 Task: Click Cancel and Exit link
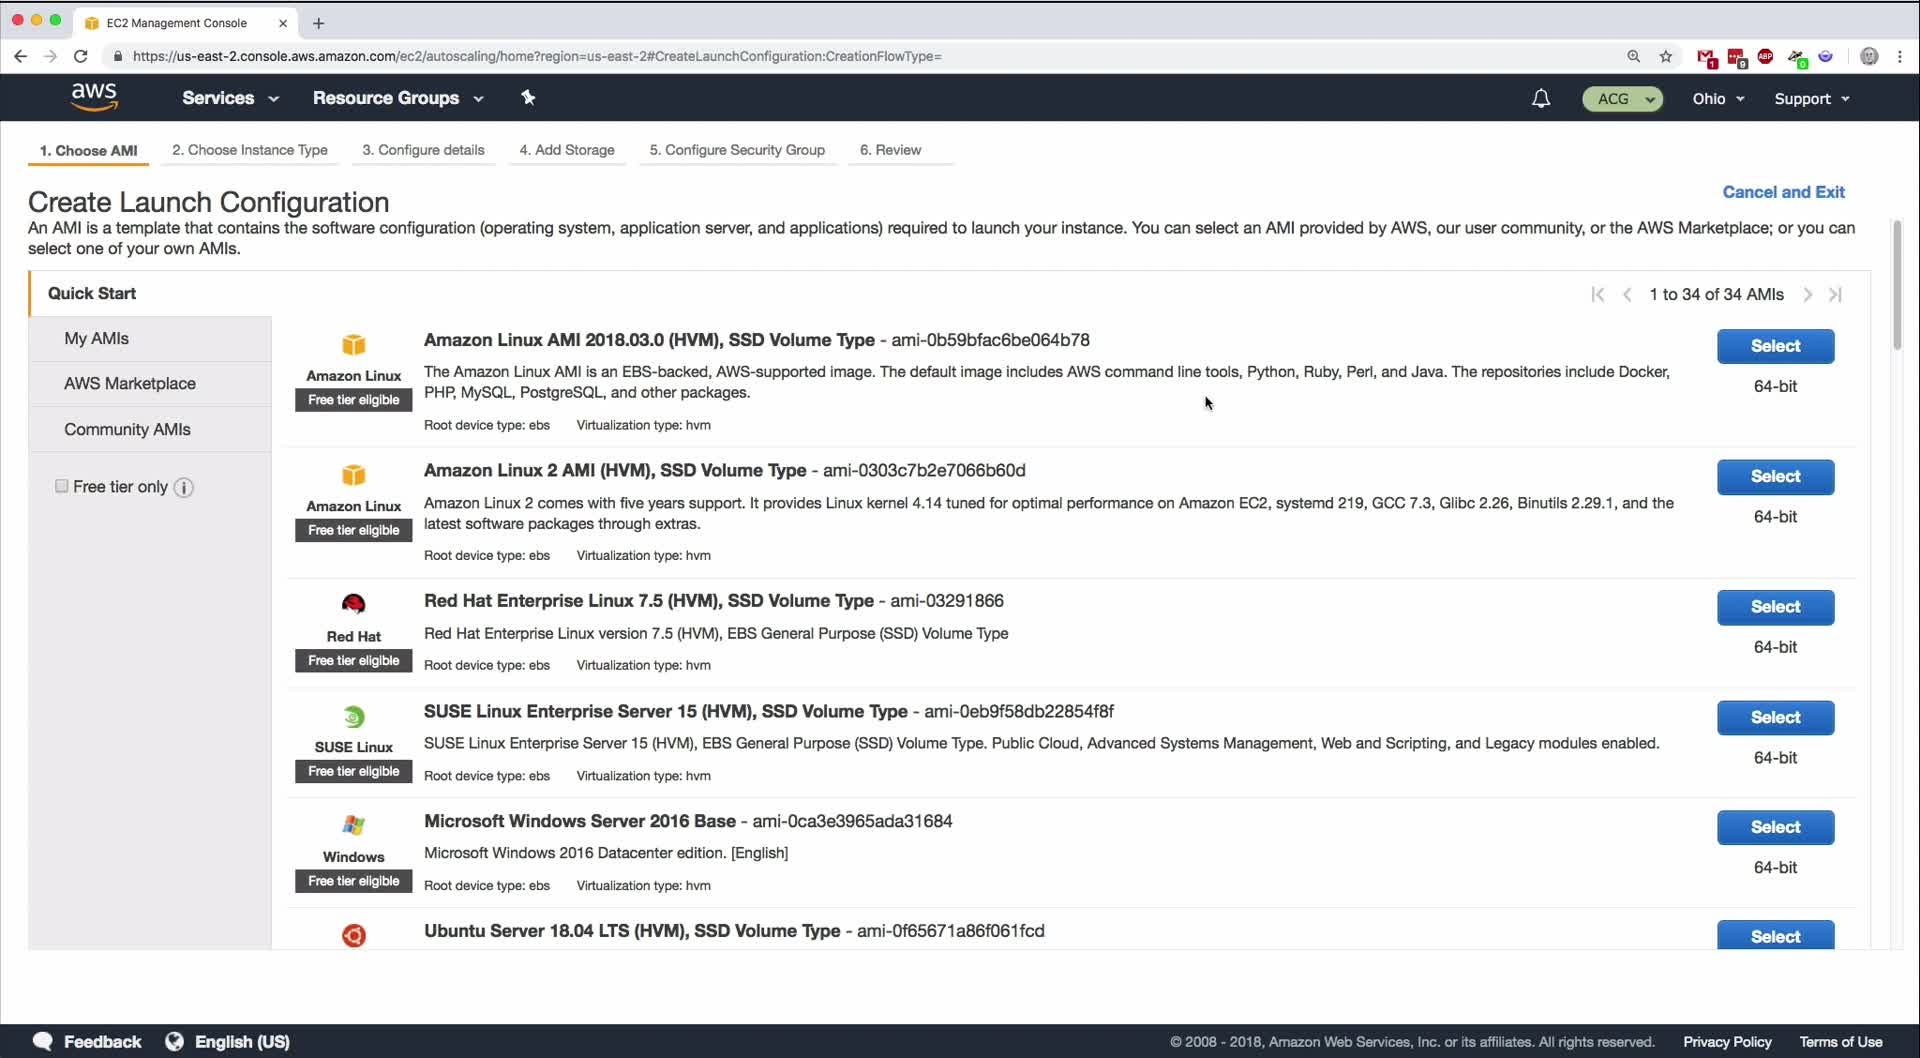pos(1783,192)
